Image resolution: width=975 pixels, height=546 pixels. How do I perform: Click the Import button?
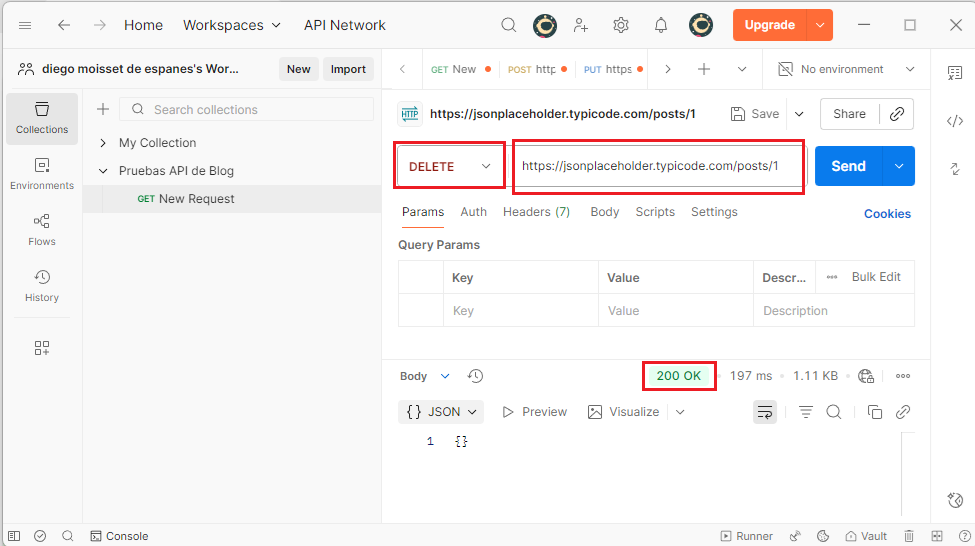(348, 69)
